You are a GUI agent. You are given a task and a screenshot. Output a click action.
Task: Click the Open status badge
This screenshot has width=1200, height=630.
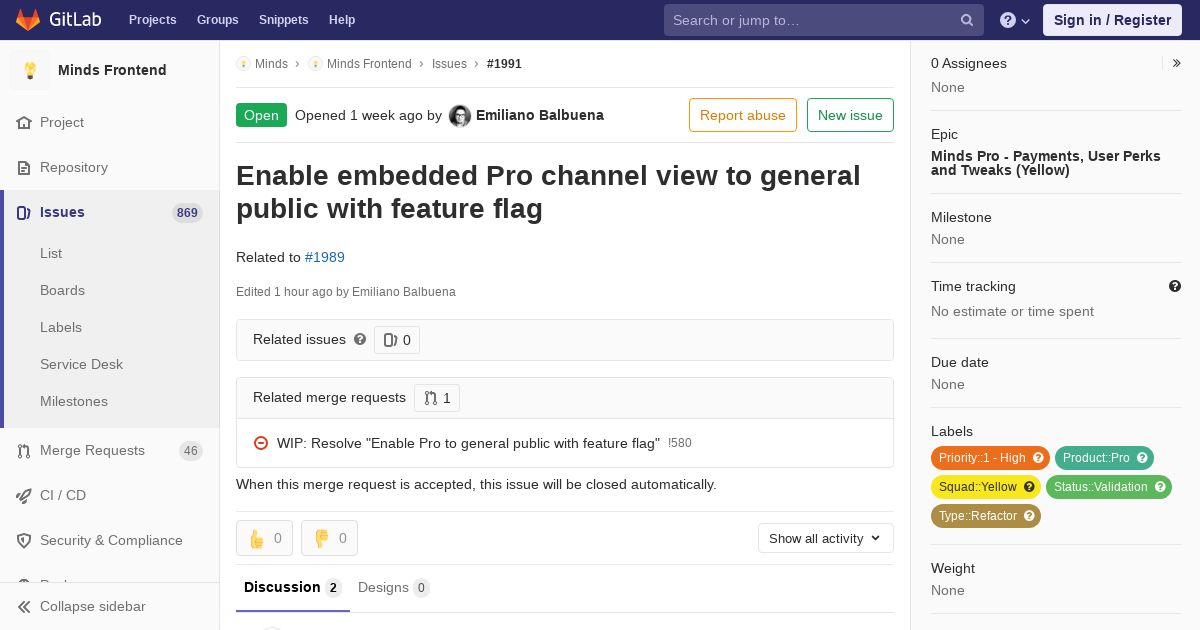pyautogui.click(x=261, y=115)
